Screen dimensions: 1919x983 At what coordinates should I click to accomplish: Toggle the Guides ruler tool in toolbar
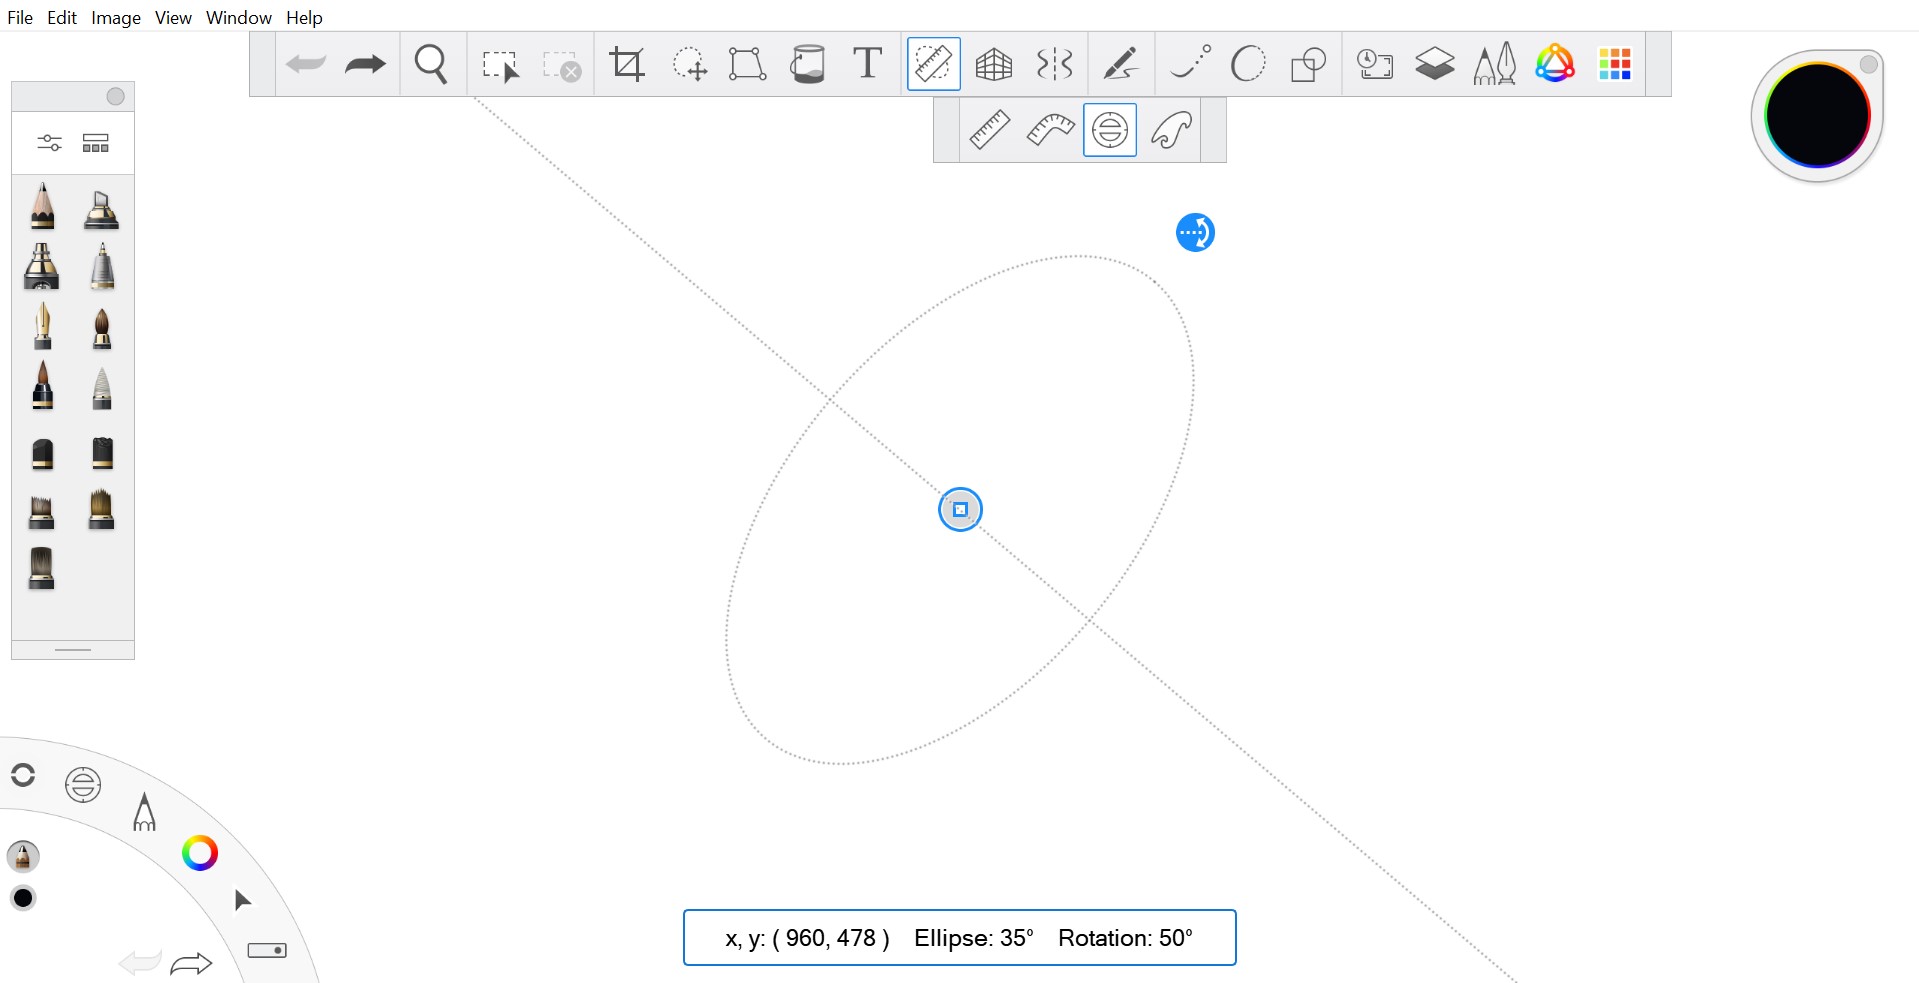tap(933, 64)
